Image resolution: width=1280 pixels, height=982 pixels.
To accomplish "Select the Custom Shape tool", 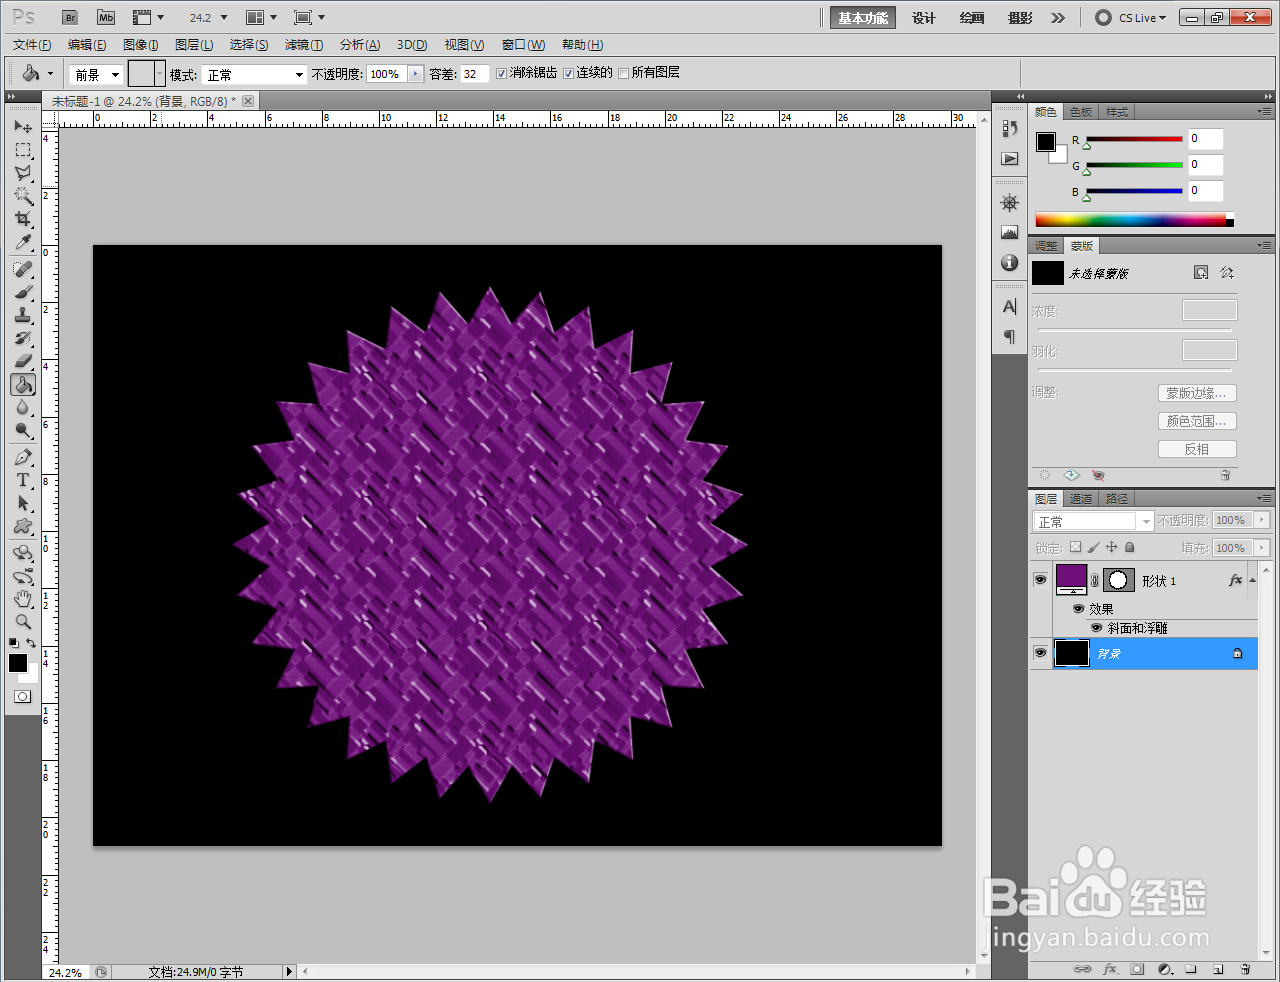I will [23, 526].
